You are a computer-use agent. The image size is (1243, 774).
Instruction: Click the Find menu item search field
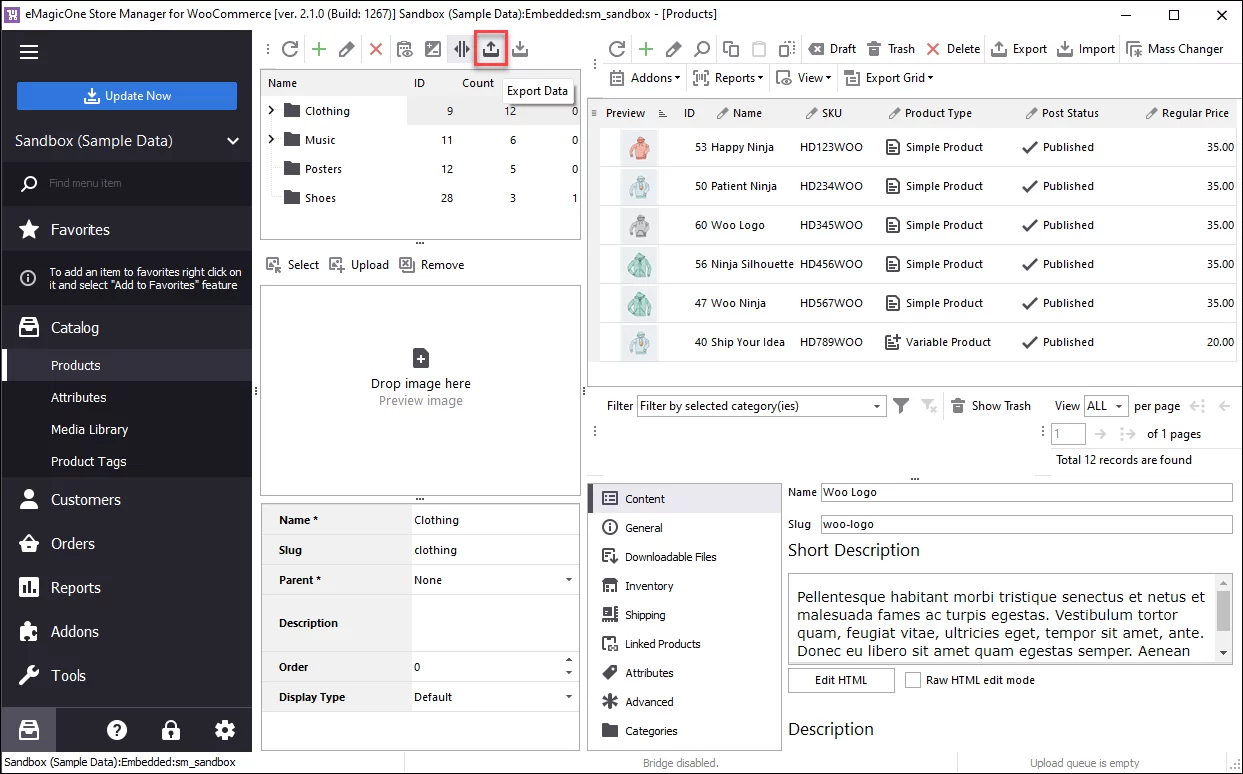[x=130, y=183]
